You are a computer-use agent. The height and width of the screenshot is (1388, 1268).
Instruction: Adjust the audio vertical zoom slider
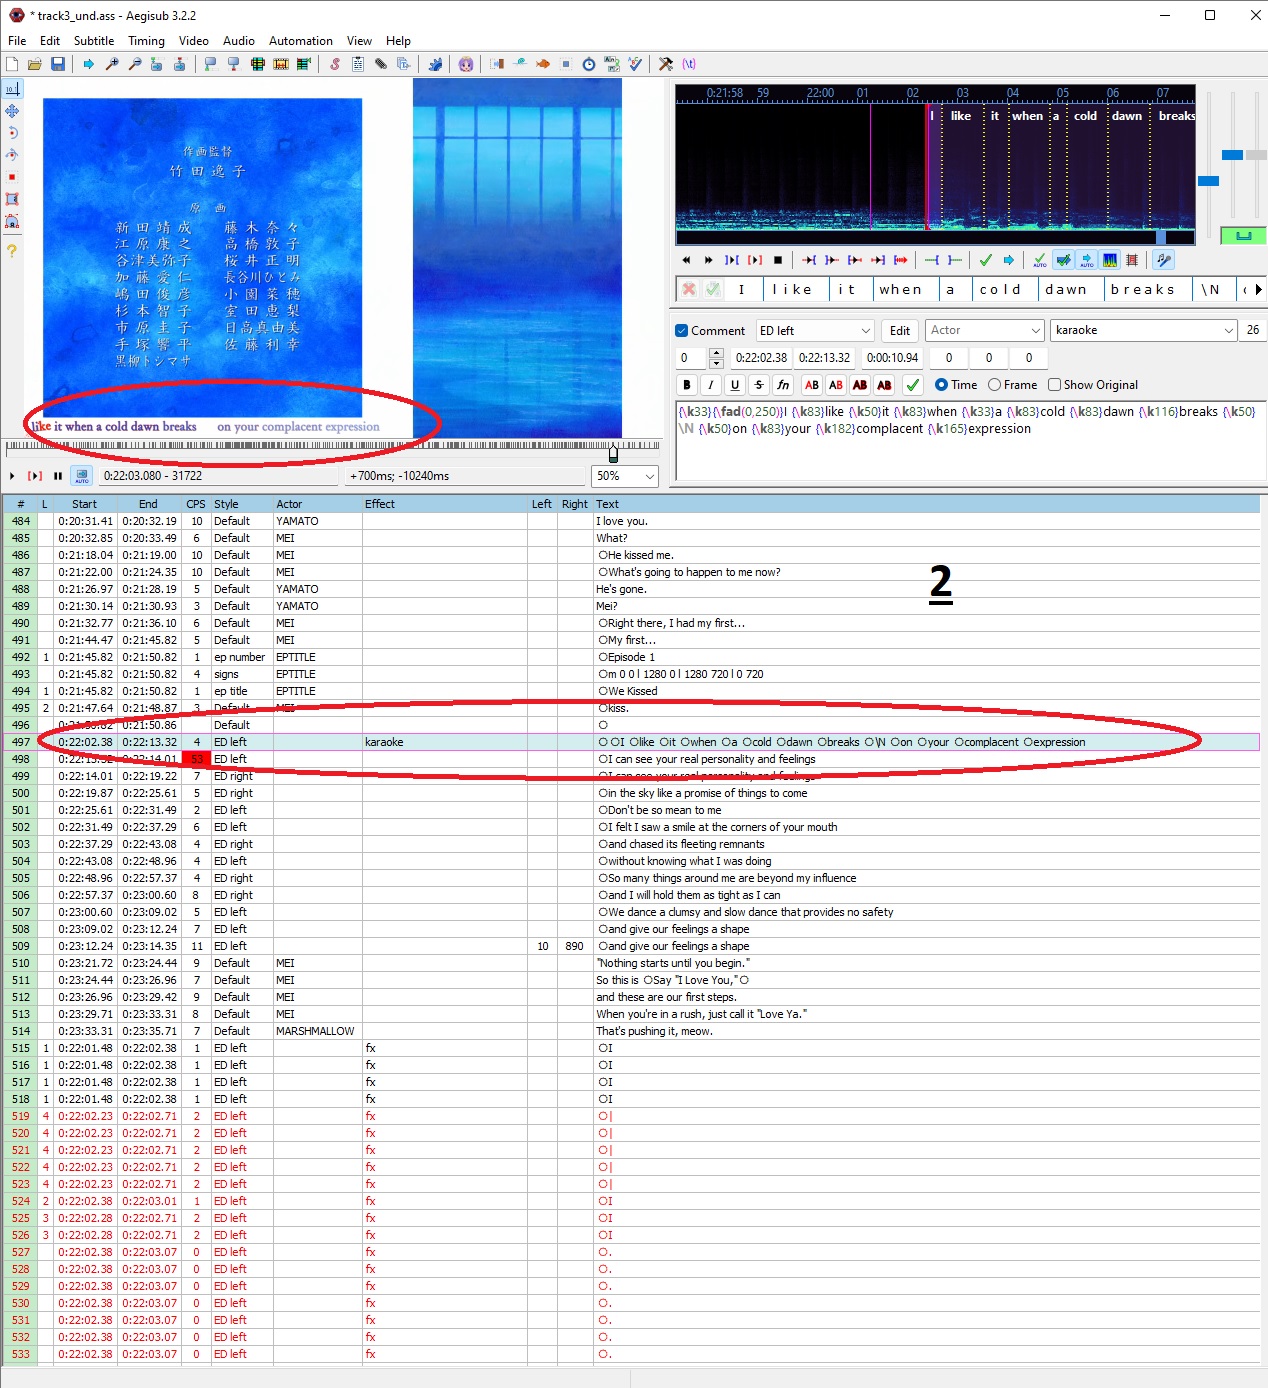(1233, 155)
